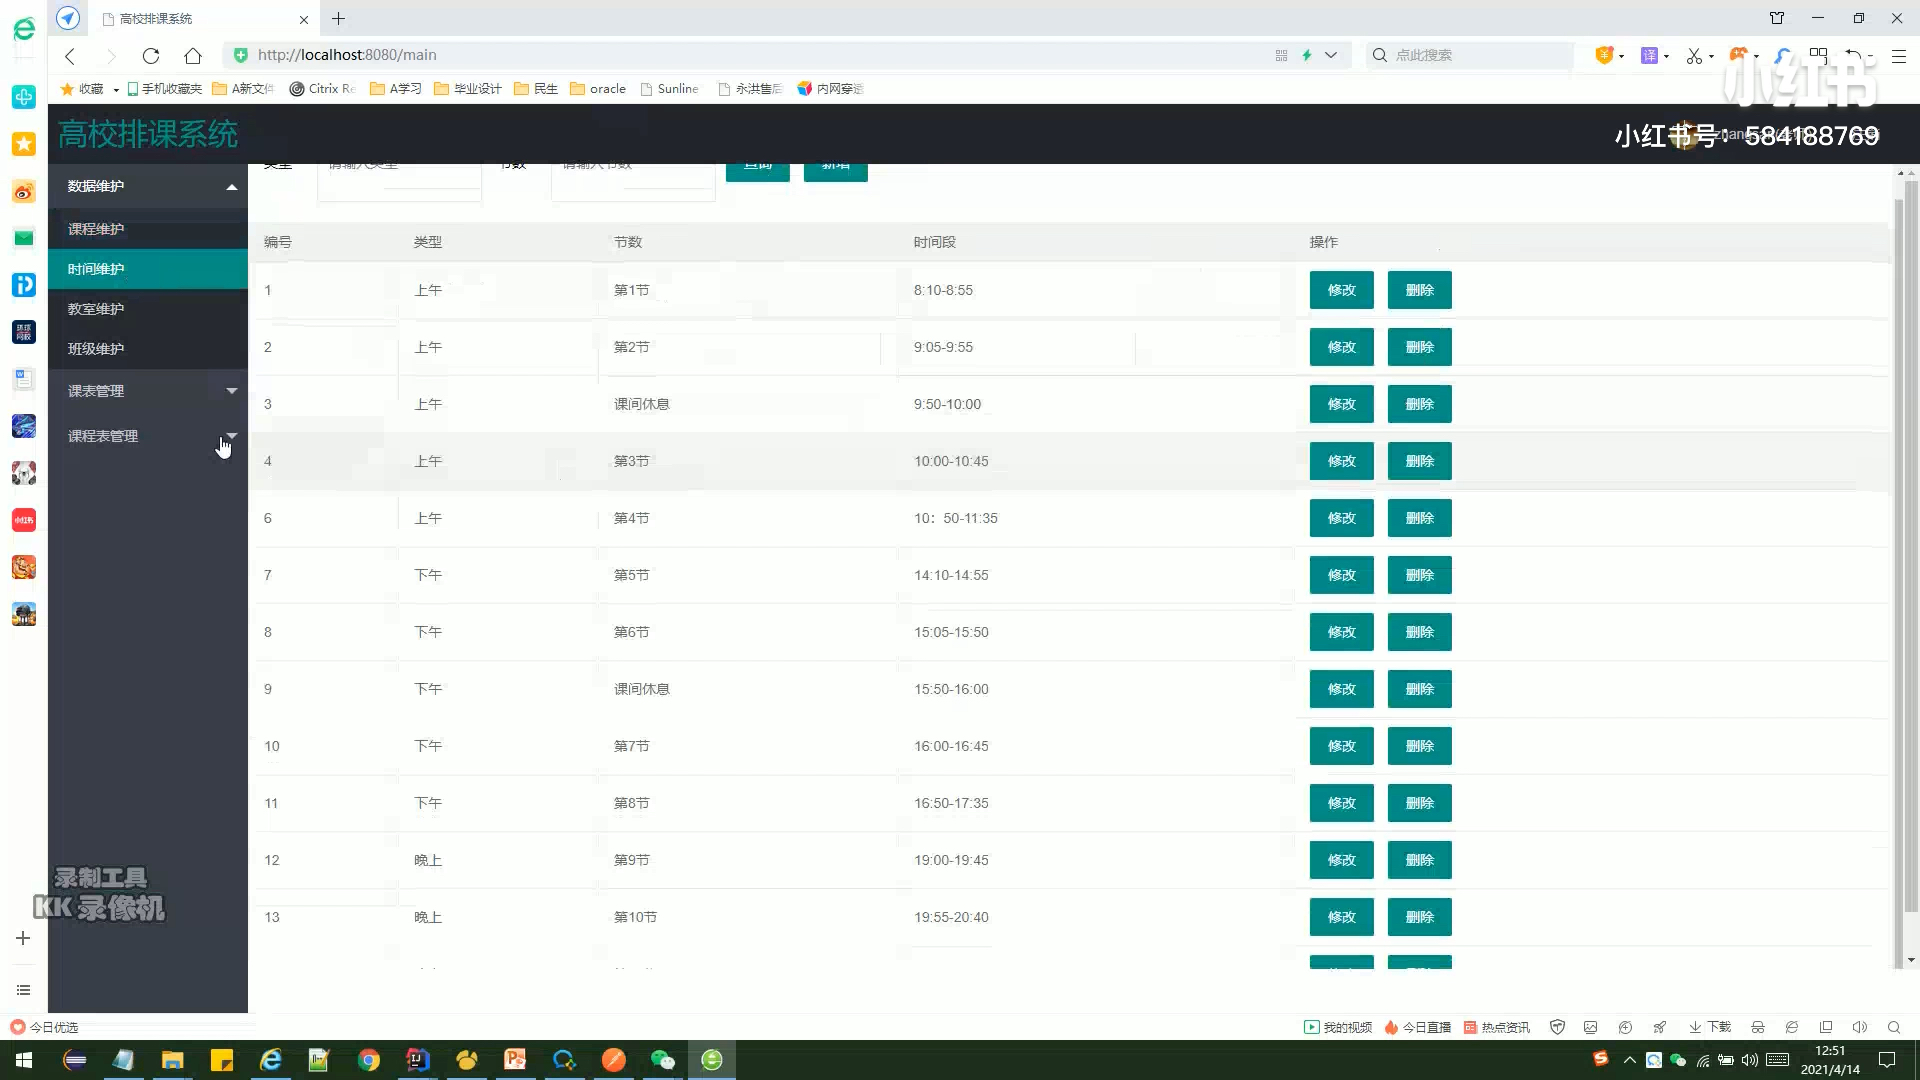Open 热点资讯 in the status bar
This screenshot has width=1920, height=1080.
click(x=1497, y=1027)
